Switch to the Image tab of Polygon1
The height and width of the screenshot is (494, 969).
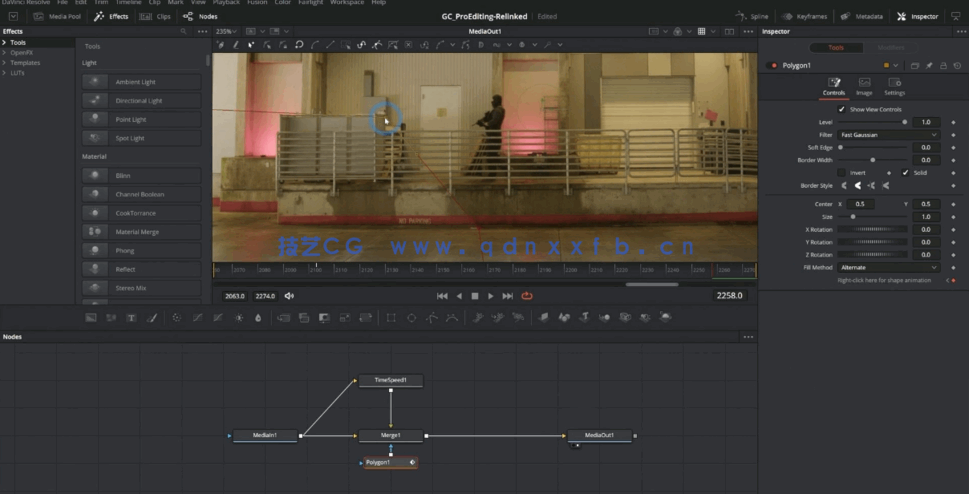(864, 86)
